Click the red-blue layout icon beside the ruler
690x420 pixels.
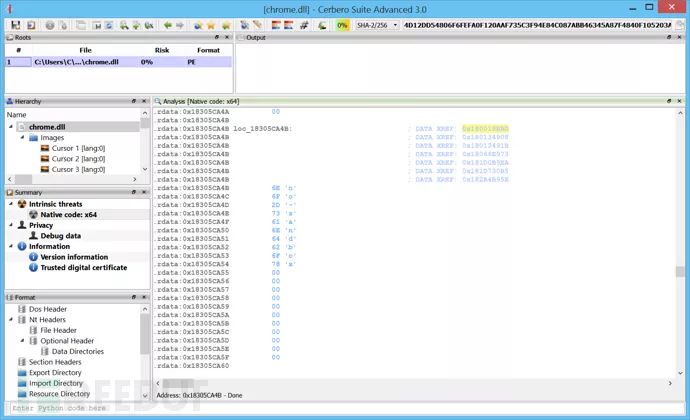[276, 26]
